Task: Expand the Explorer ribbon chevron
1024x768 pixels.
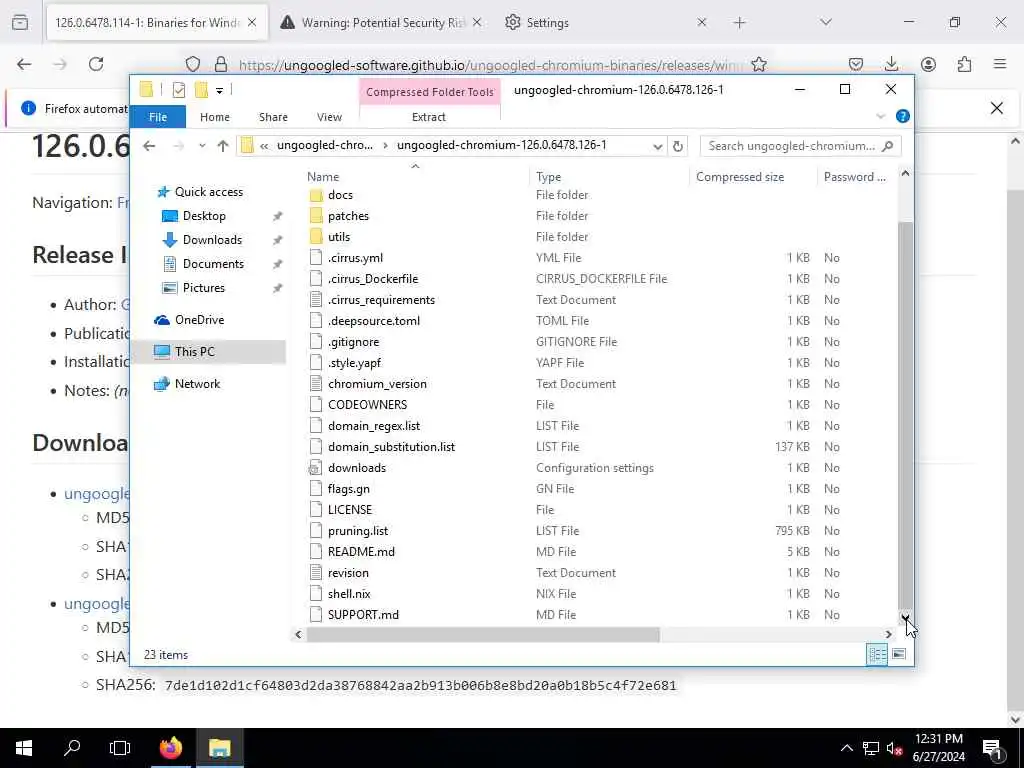Action: click(x=880, y=116)
